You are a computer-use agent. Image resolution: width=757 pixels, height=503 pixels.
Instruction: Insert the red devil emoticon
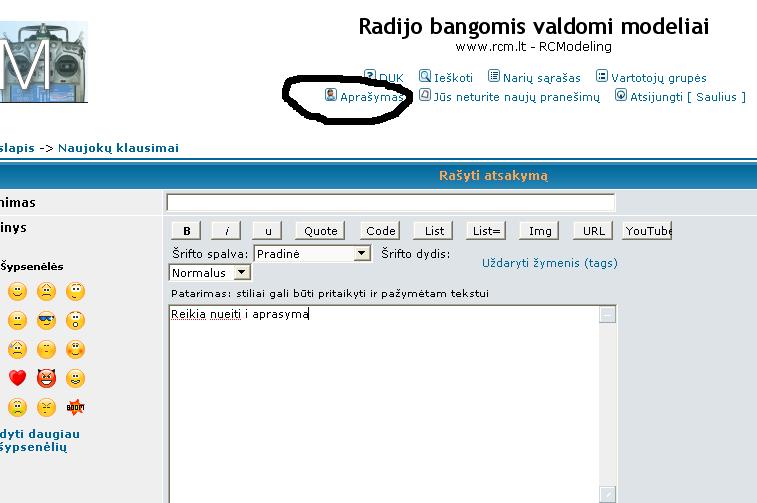click(x=46, y=379)
